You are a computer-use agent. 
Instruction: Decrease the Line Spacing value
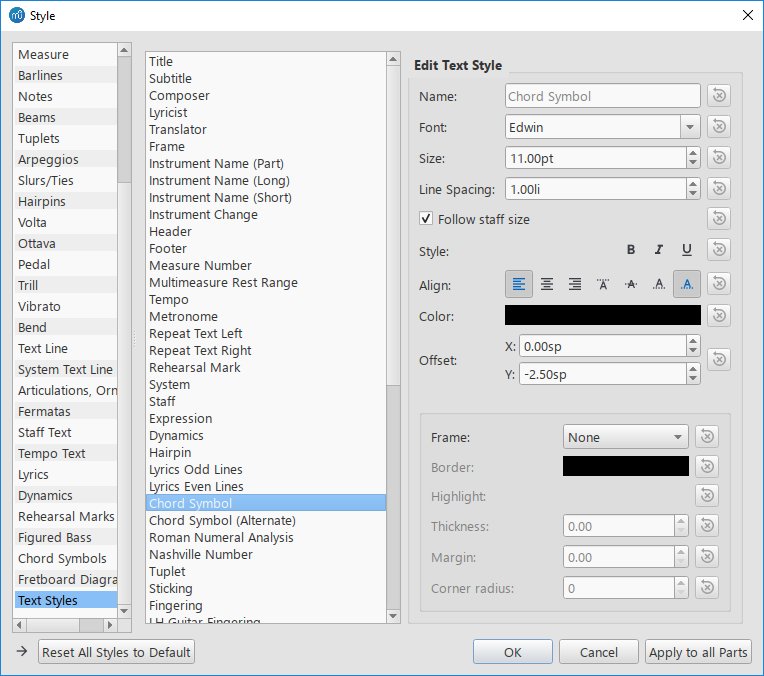point(693,194)
